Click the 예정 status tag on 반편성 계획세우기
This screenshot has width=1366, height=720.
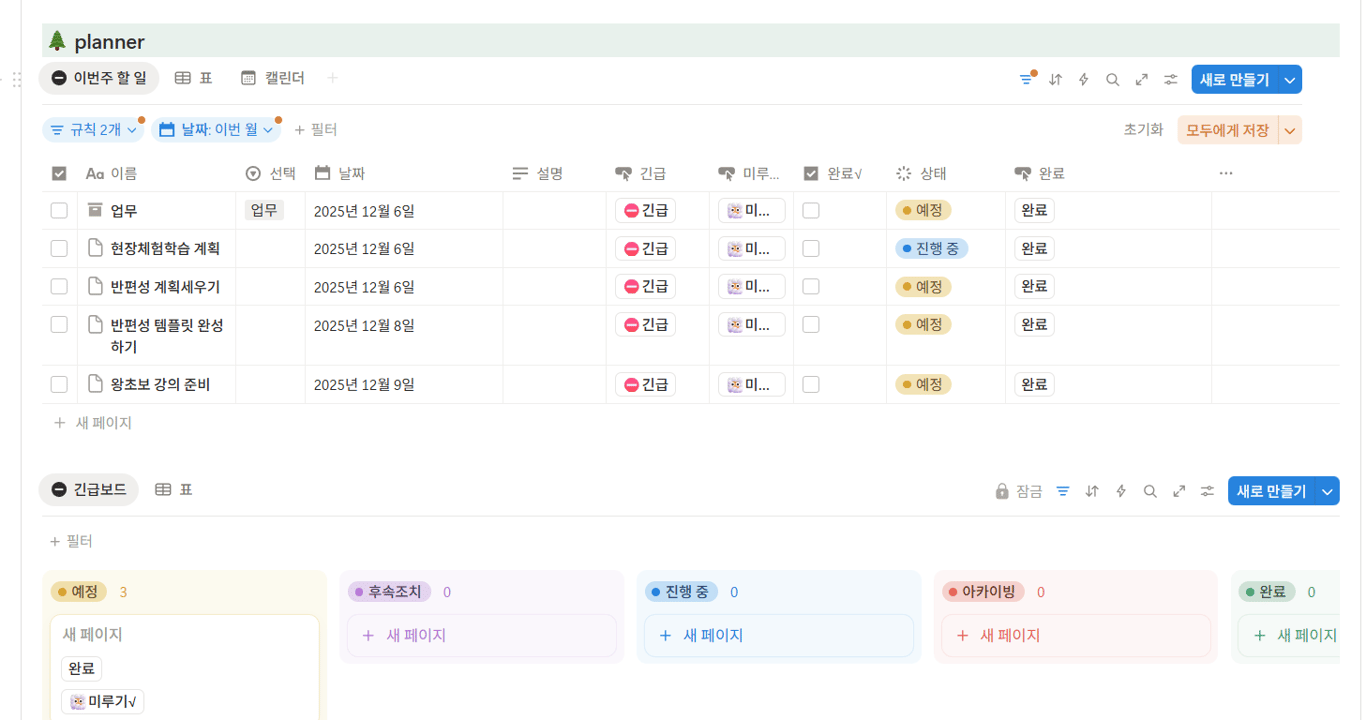922,286
